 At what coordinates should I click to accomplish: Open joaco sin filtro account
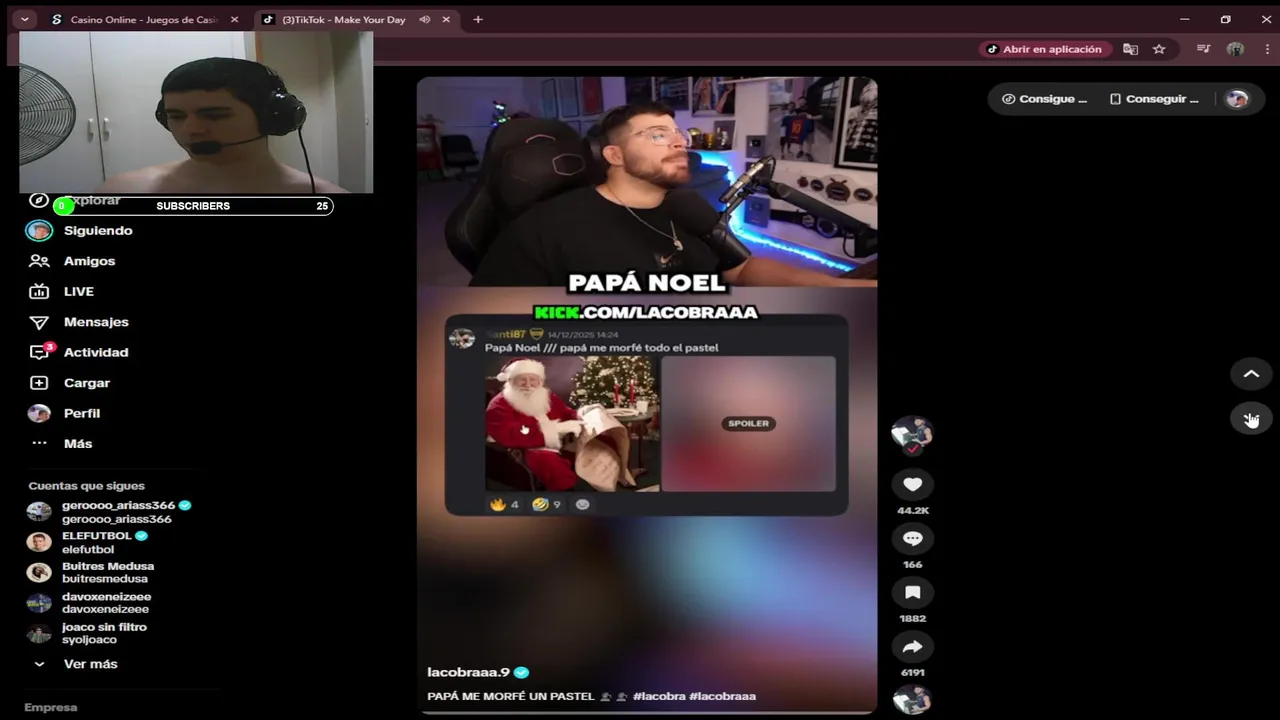104,633
